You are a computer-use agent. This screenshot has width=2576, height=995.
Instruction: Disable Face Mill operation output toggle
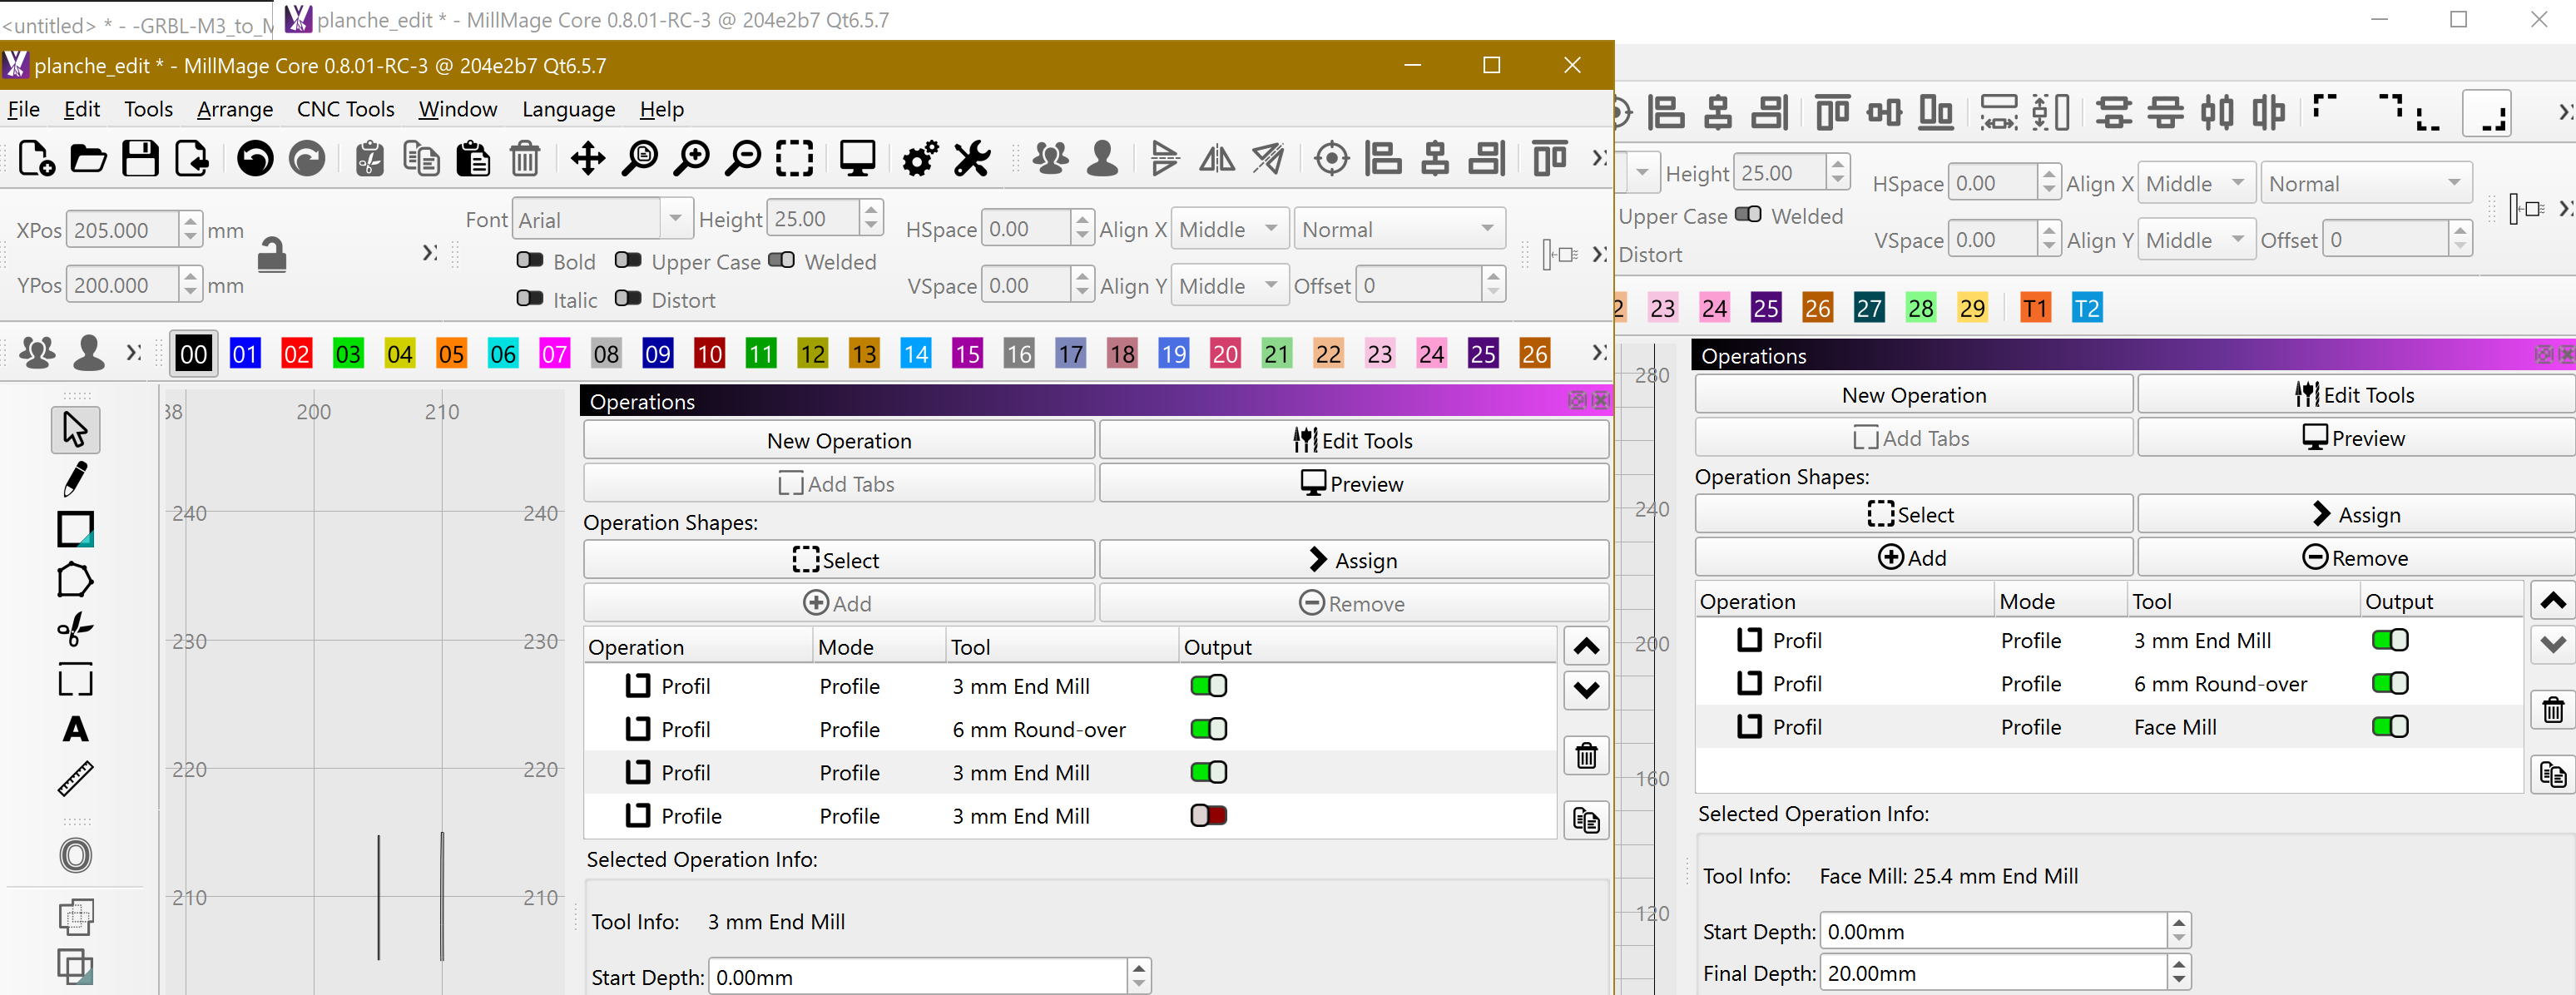pos(2389,727)
